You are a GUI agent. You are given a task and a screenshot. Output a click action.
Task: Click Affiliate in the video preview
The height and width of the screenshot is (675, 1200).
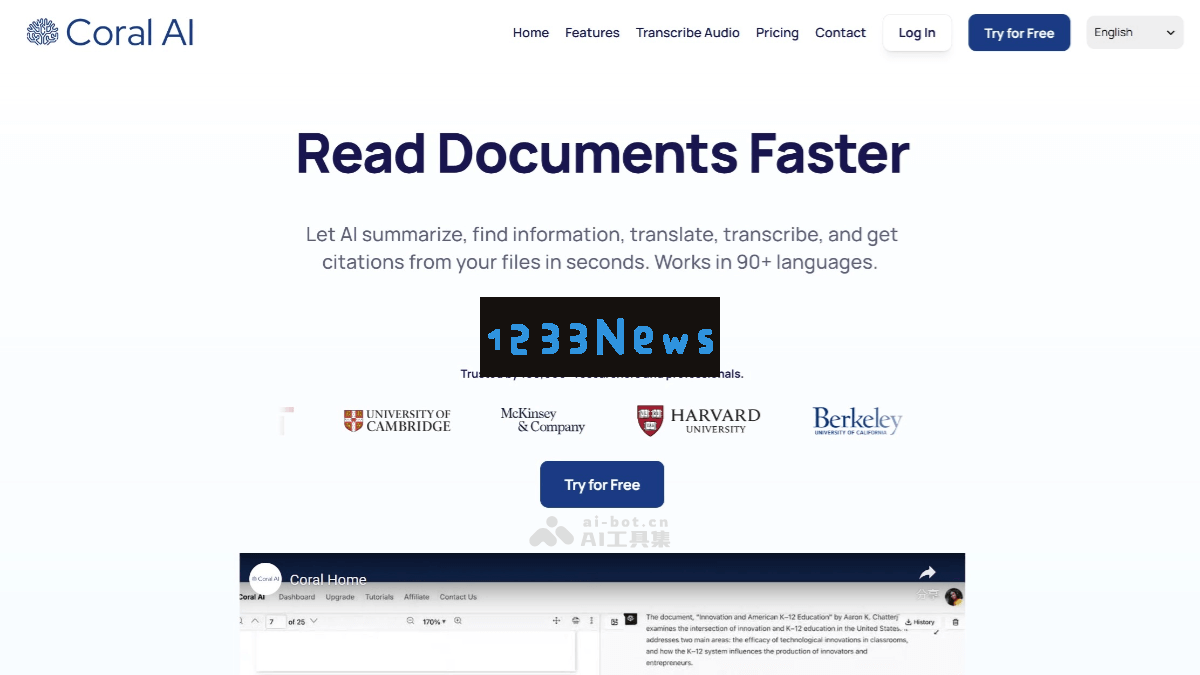click(416, 597)
